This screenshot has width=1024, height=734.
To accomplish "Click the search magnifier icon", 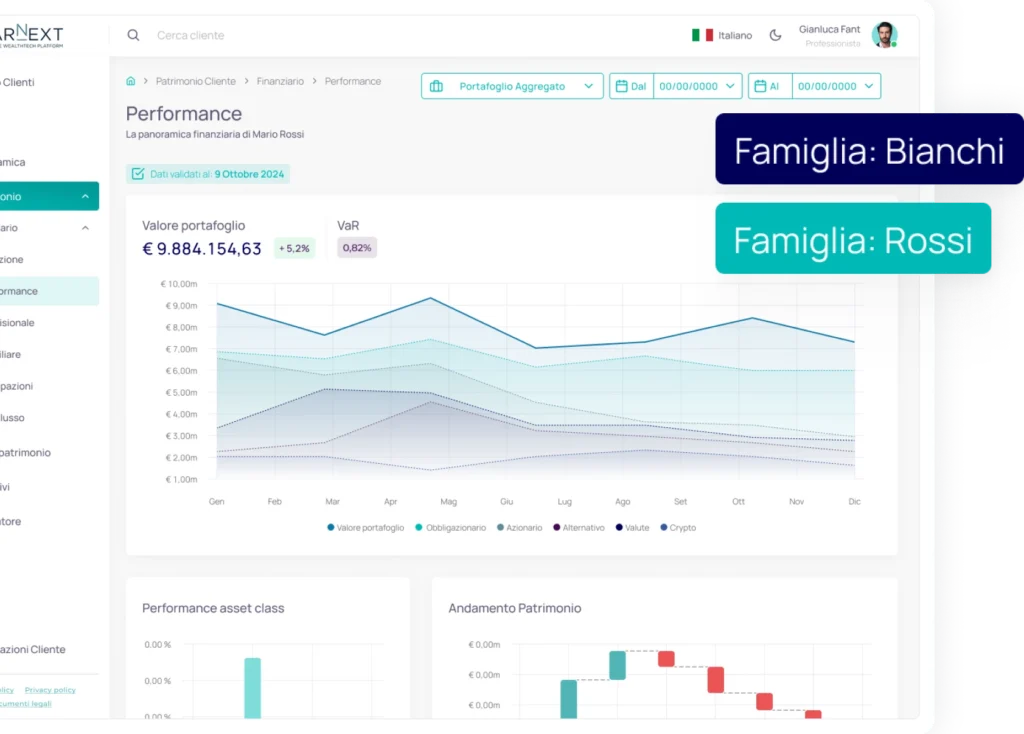I will point(133,35).
